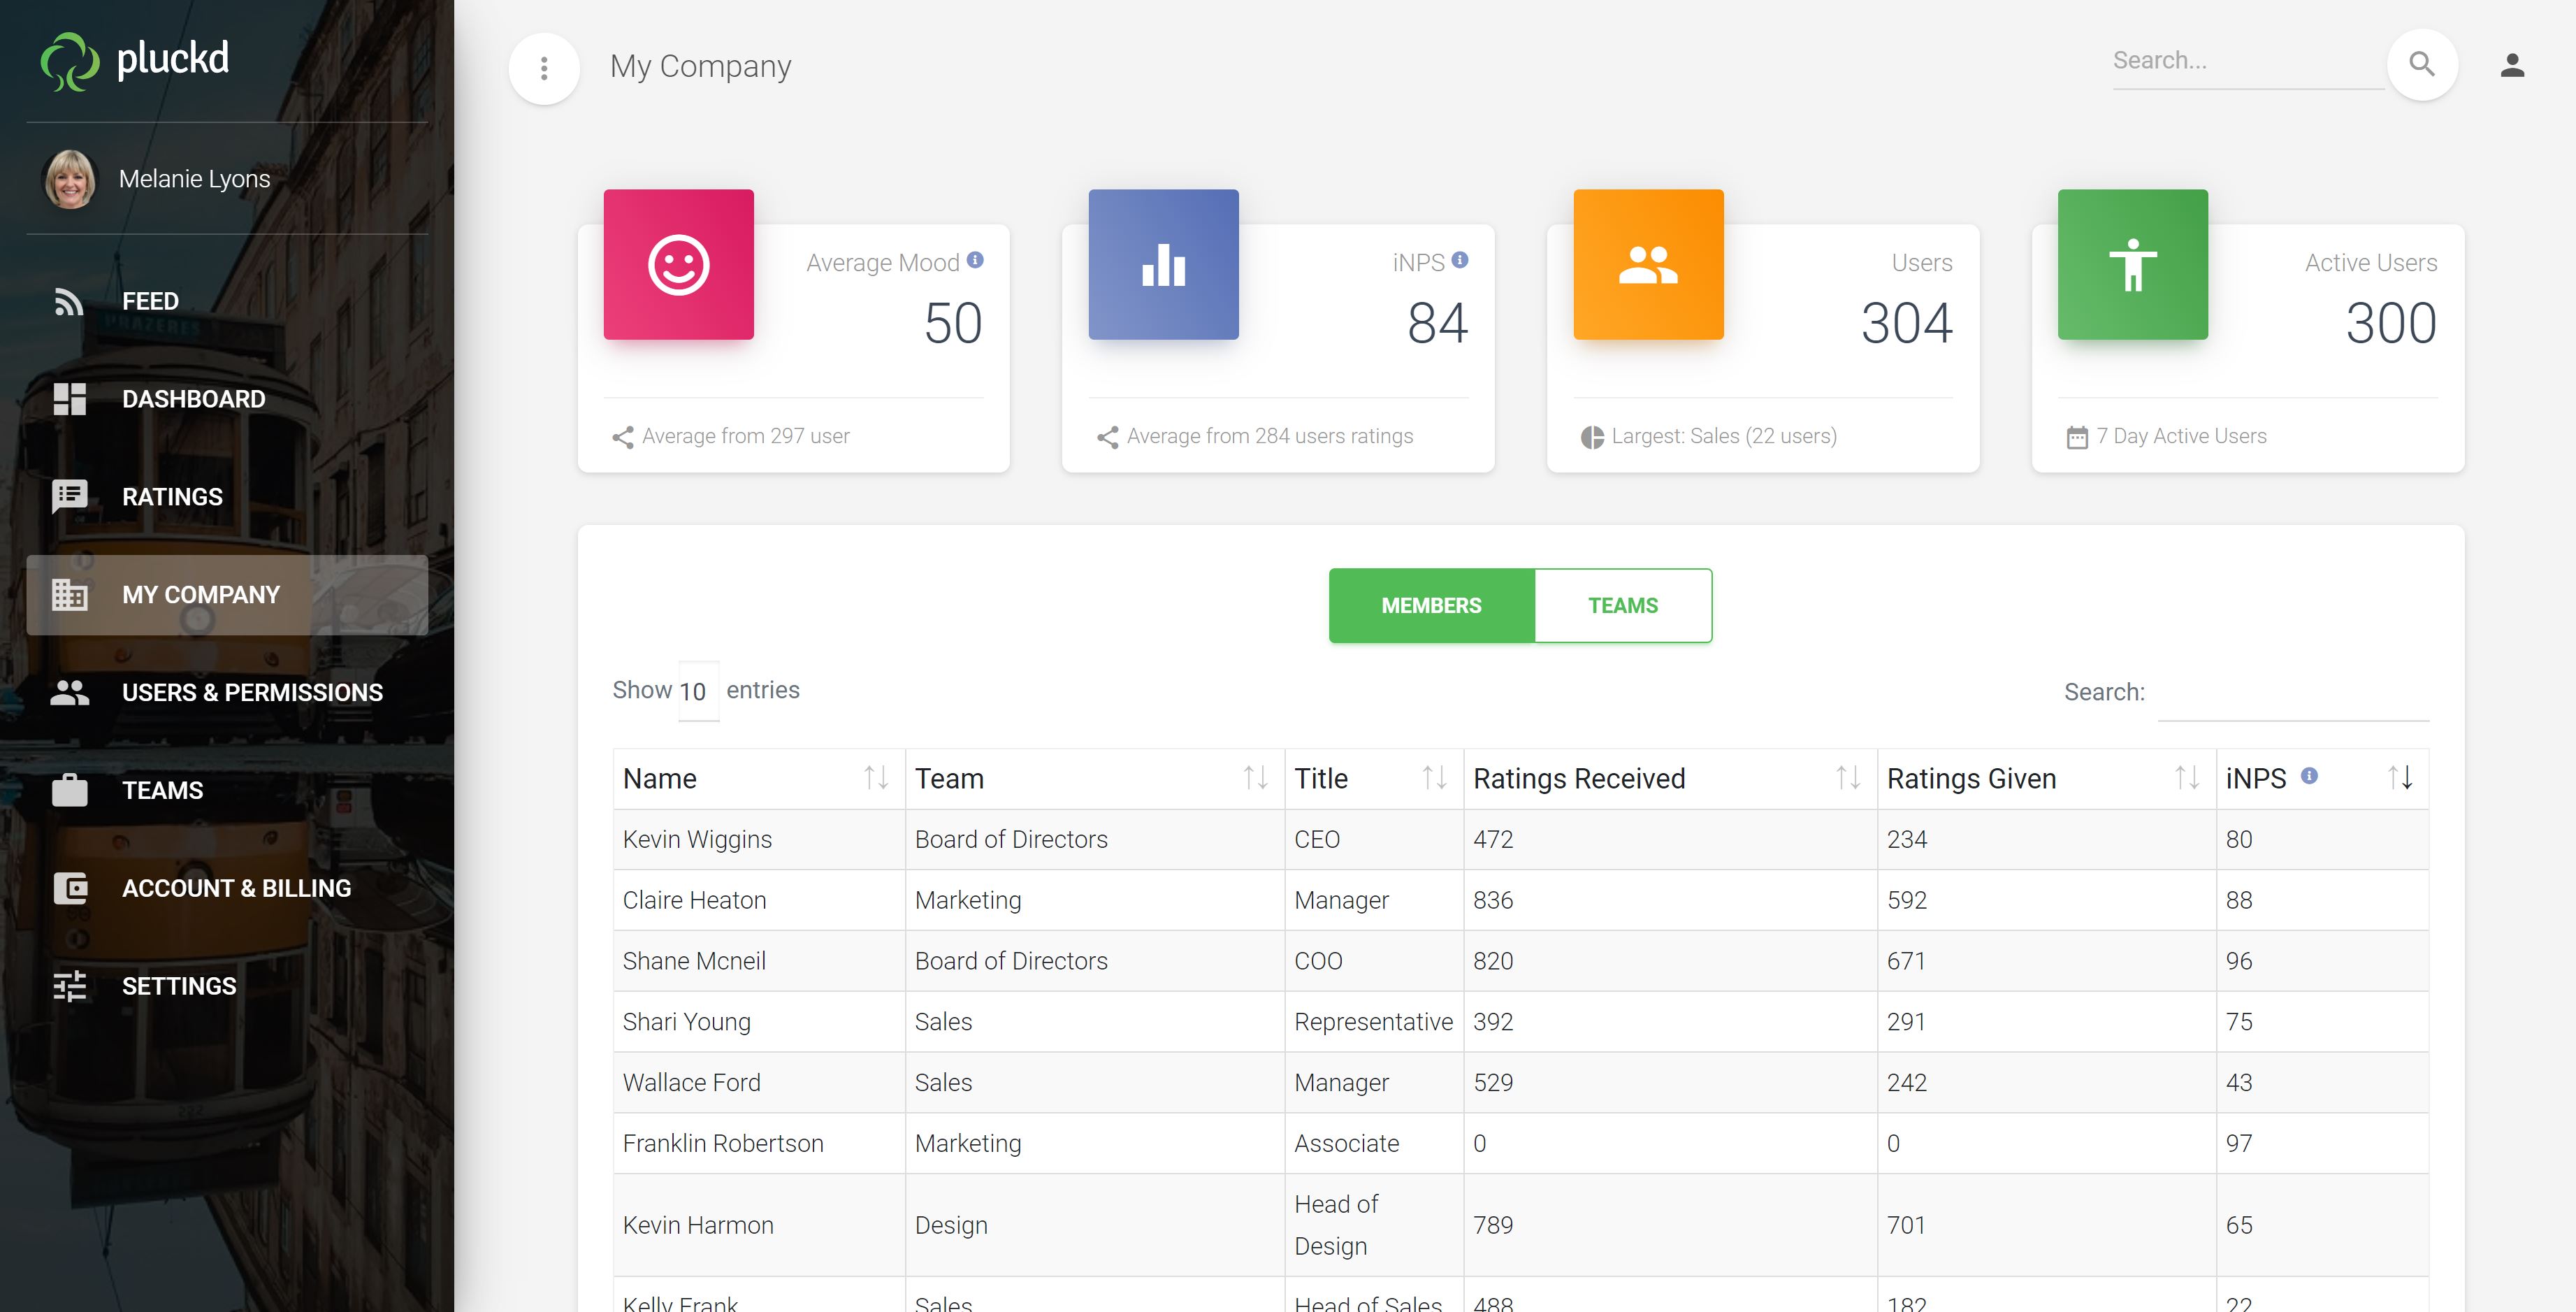Select the MEMBERS tab
The height and width of the screenshot is (1312, 2576).
pos(1432,605)
